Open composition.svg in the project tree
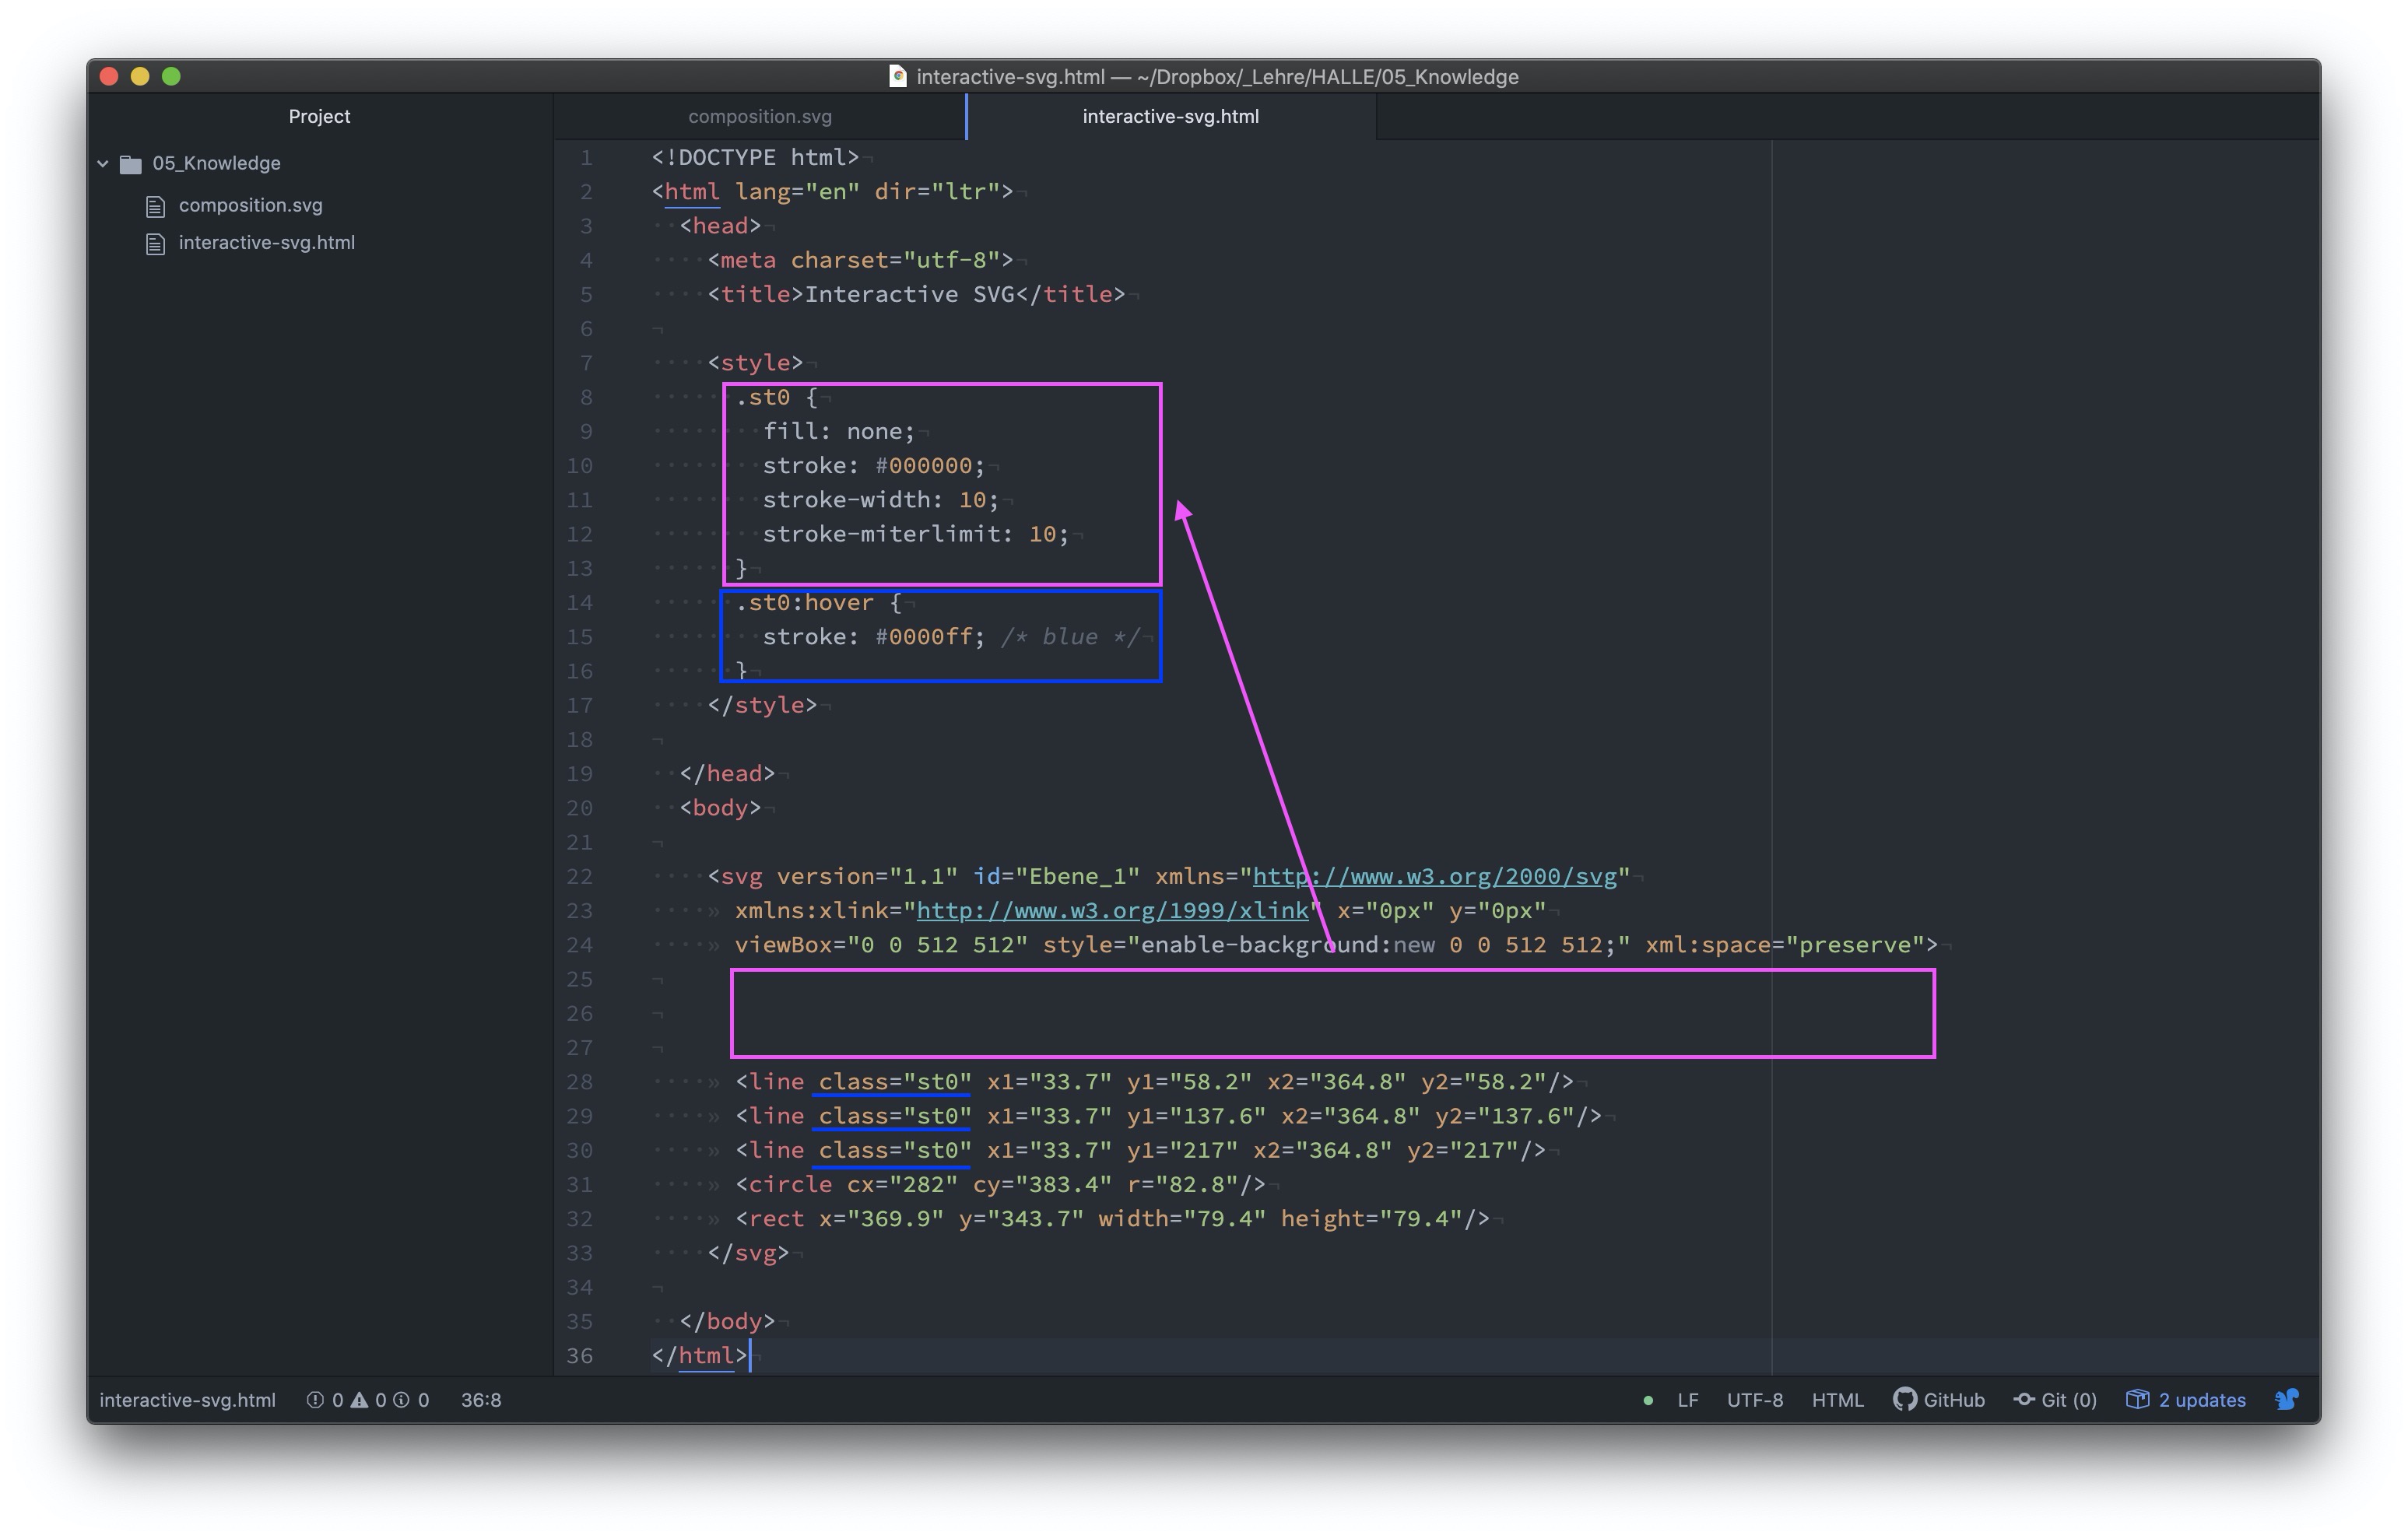Viewport: 2408px width, 1539px height. tap(250, 205)
